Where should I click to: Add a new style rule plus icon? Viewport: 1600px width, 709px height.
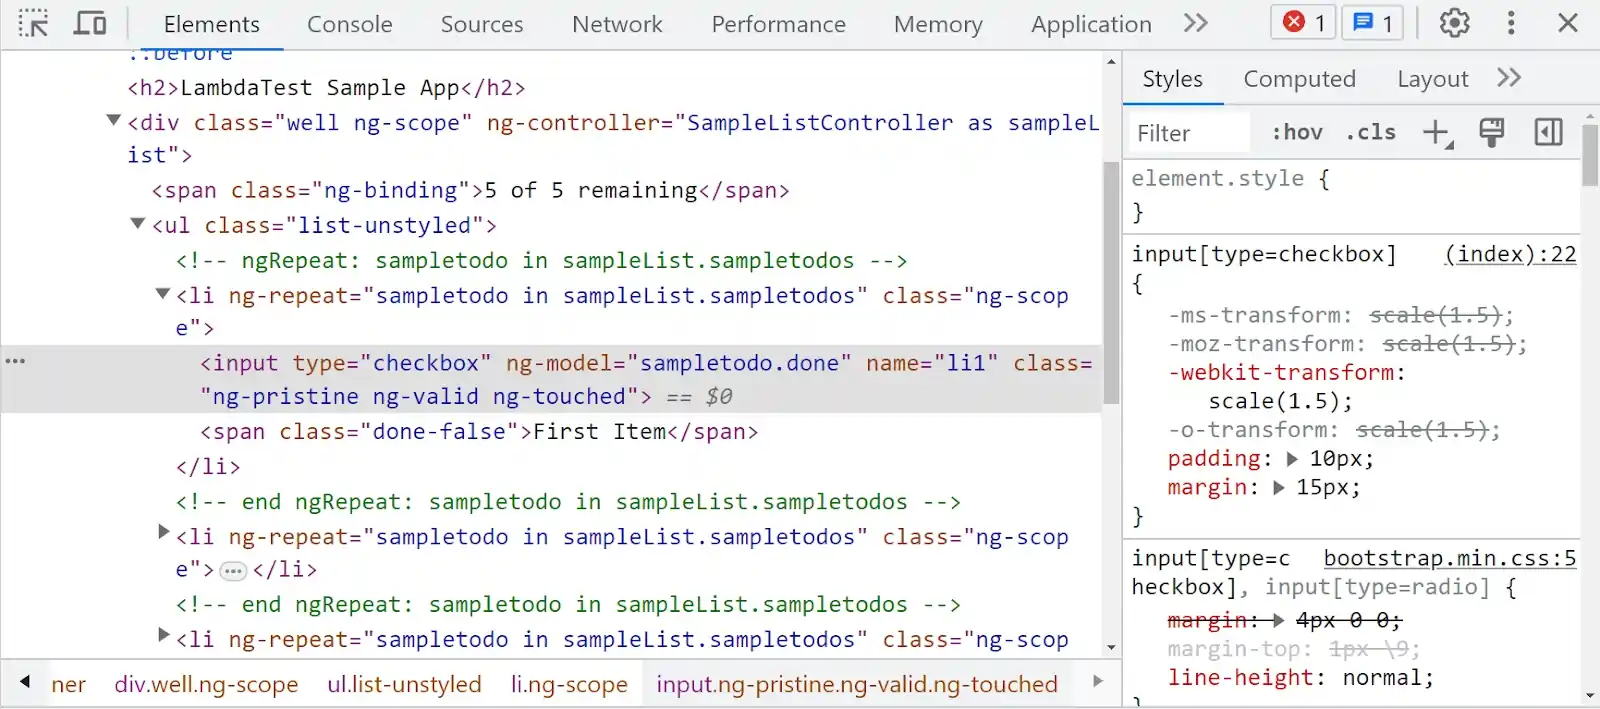click(1437, 133)
